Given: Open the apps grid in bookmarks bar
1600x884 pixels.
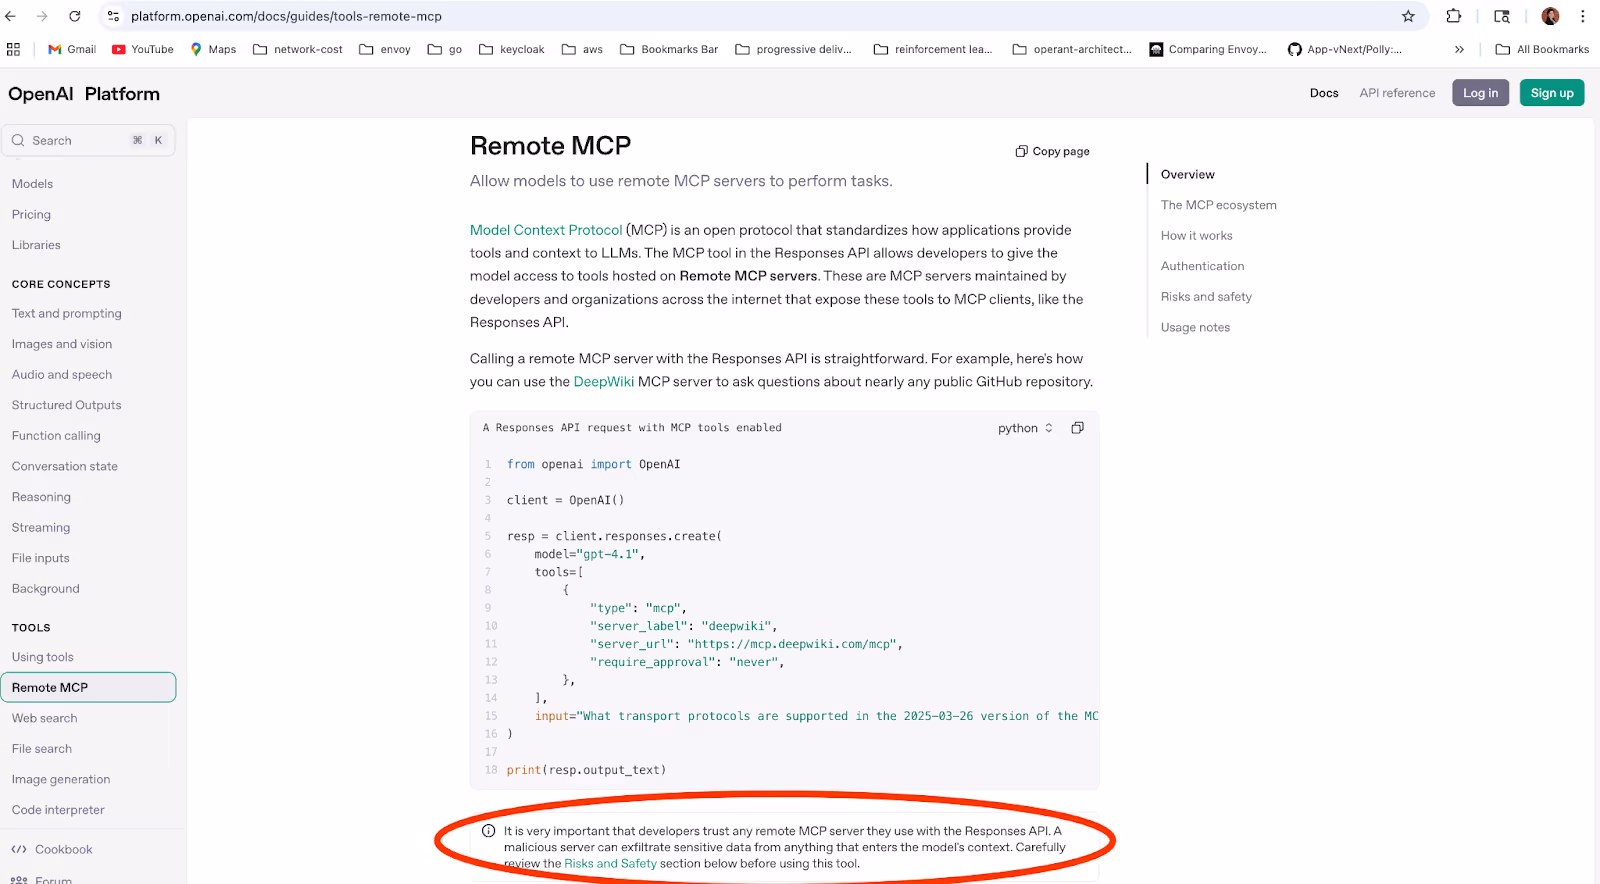Looking at the screenshot, I should (x=13, y=49).
